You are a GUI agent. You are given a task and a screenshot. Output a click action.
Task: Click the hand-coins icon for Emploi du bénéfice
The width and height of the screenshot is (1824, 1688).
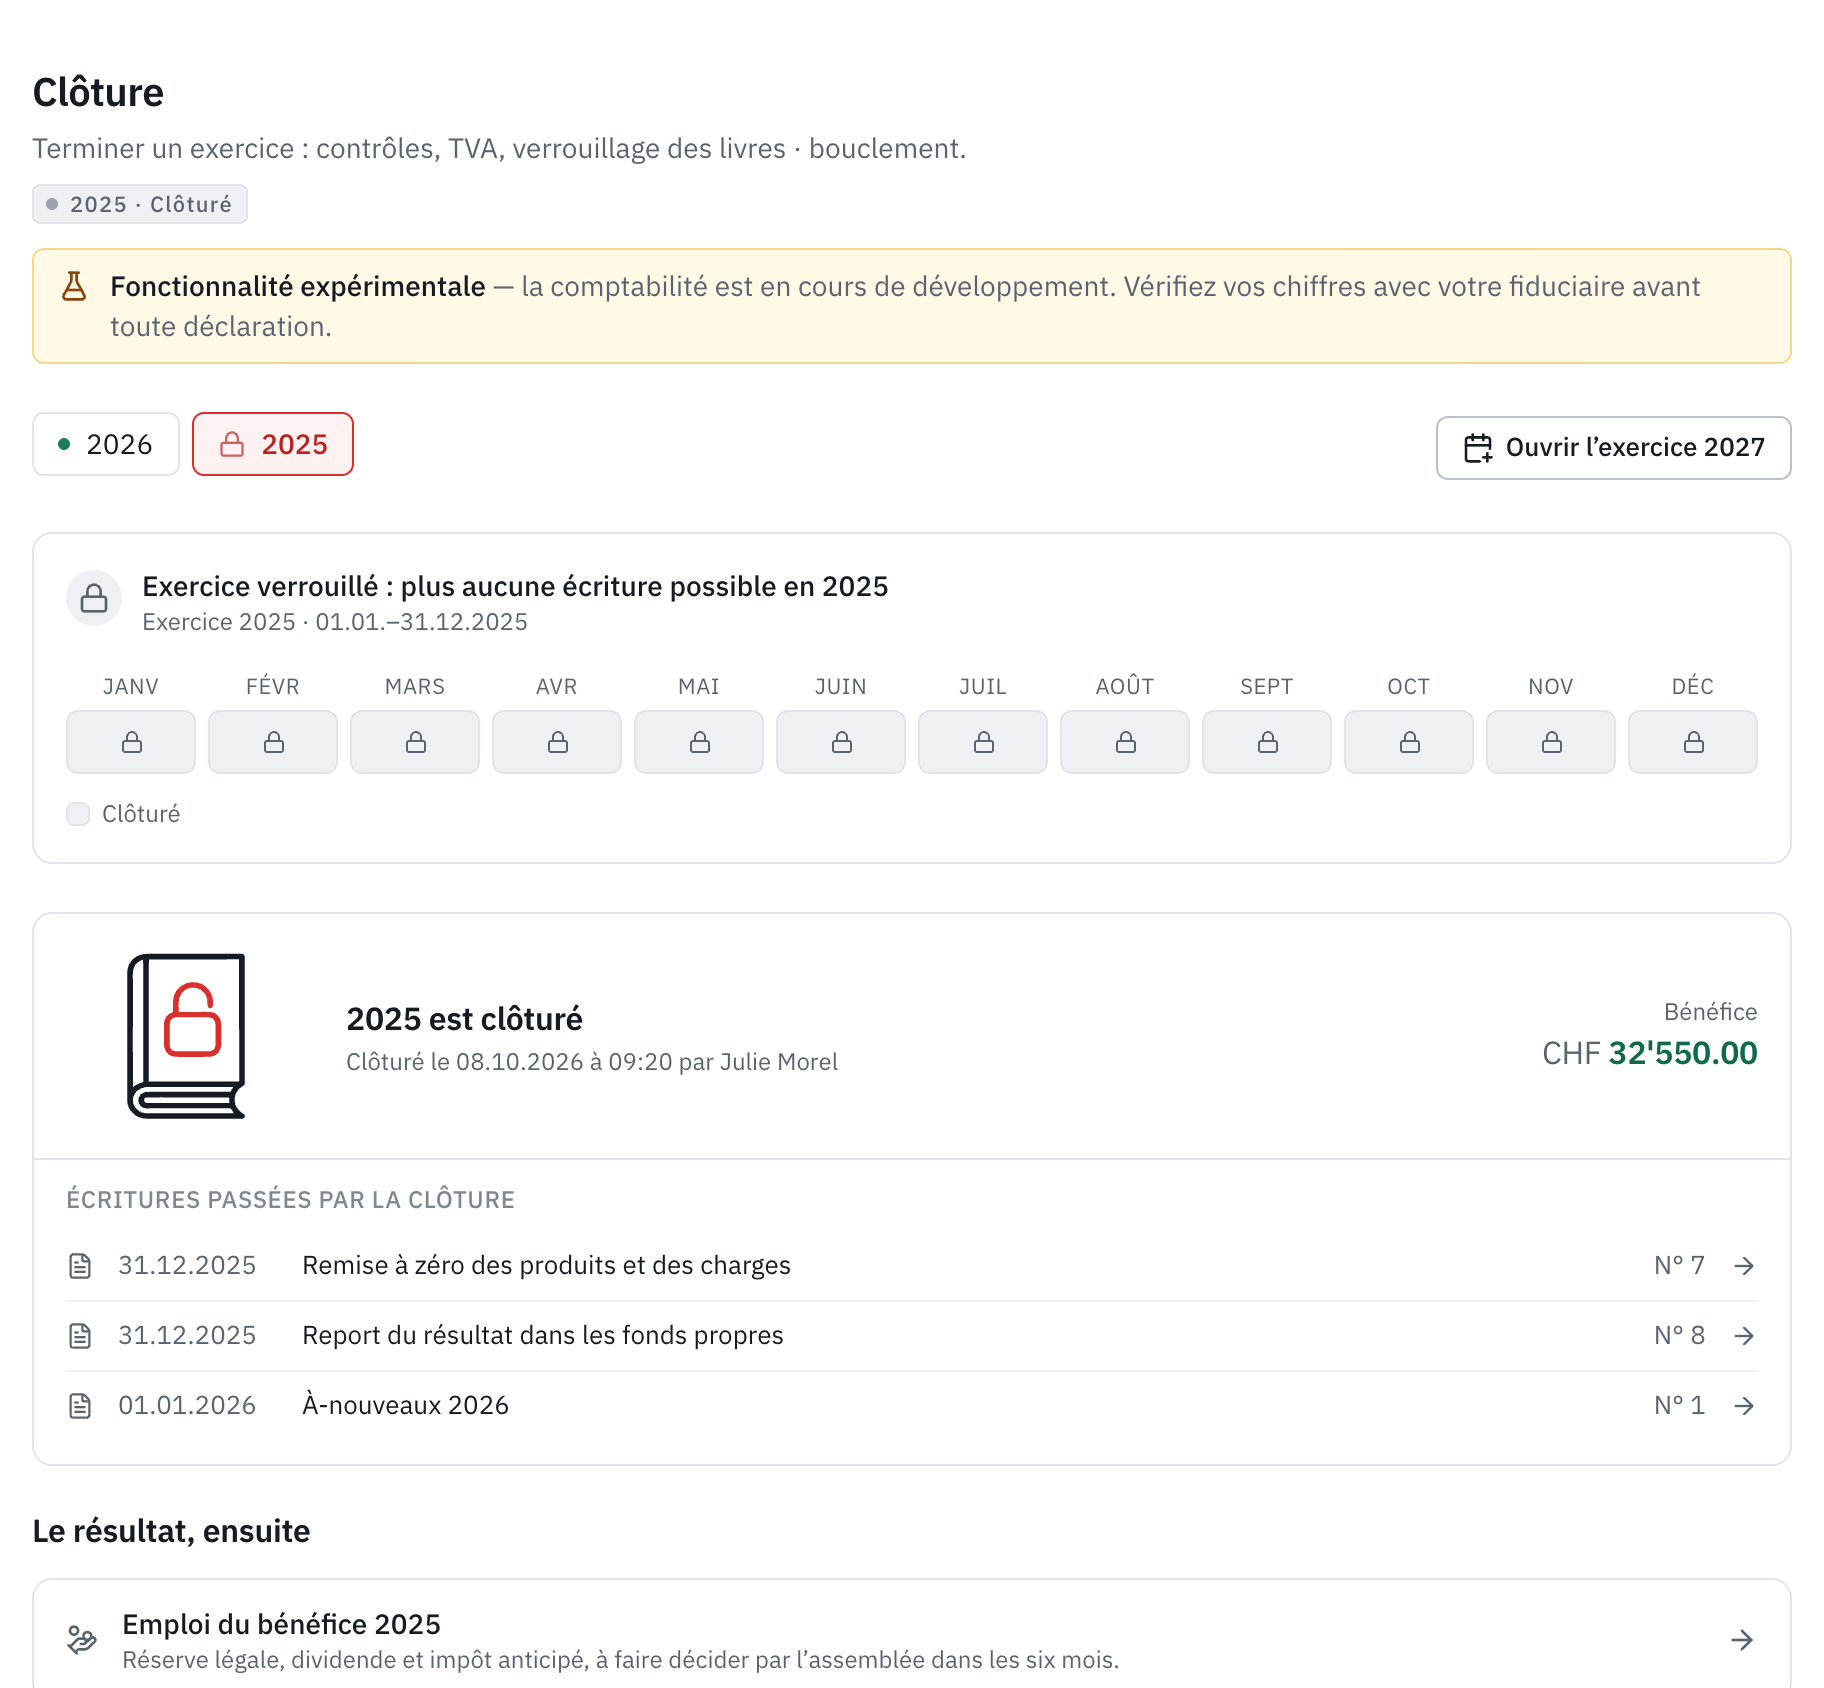82,1640
